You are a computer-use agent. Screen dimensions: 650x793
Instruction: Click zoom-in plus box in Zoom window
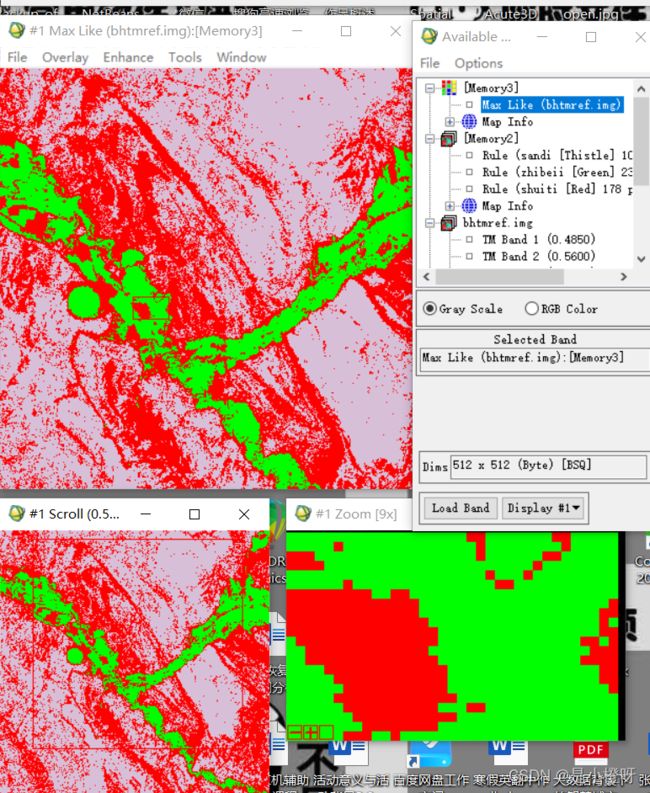(310, 731)
